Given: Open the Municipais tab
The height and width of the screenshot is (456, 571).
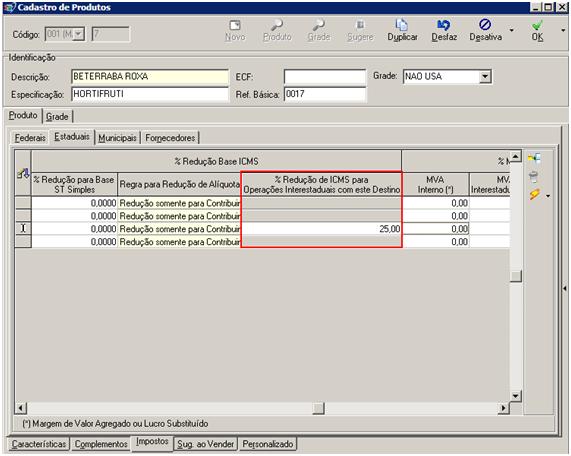Looking at the screenshot, I should pos(117,138).
